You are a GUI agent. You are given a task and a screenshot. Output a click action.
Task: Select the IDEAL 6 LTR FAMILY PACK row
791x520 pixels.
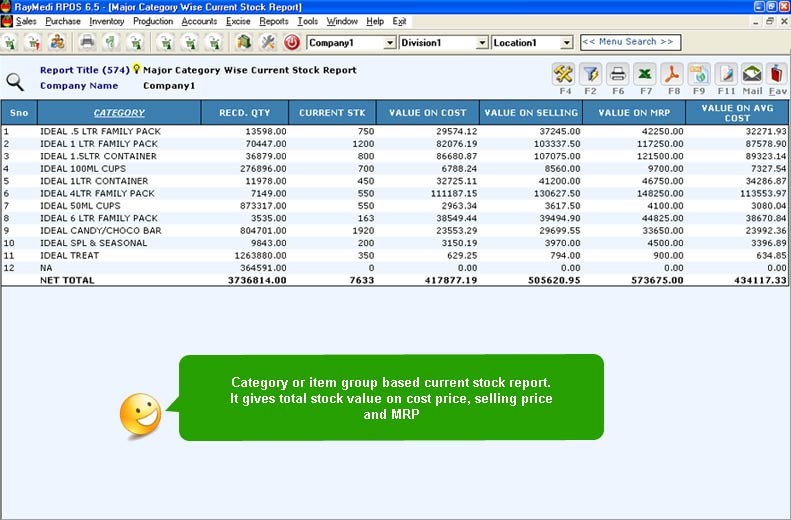tap(394, 218)
